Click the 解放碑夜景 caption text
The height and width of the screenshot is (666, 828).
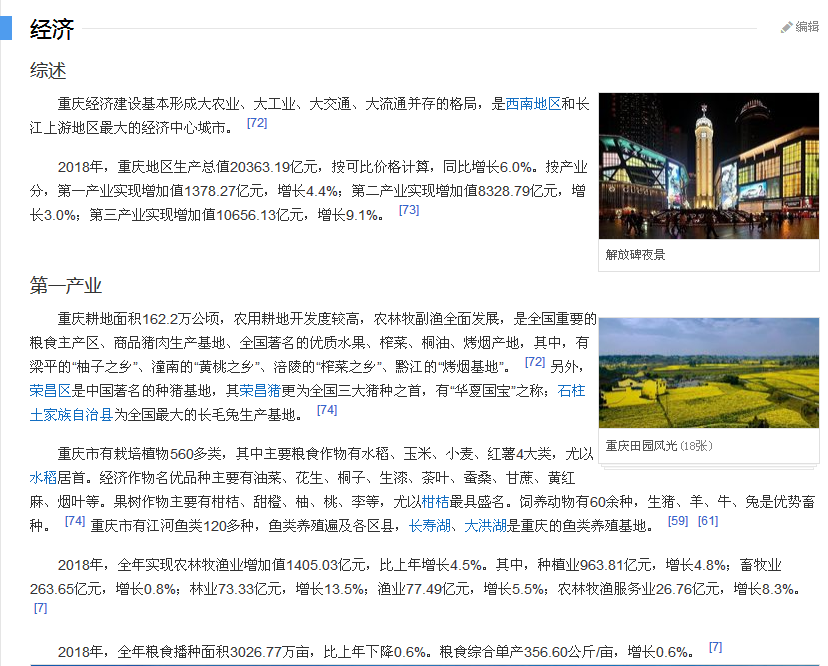(x=635, y=255)
